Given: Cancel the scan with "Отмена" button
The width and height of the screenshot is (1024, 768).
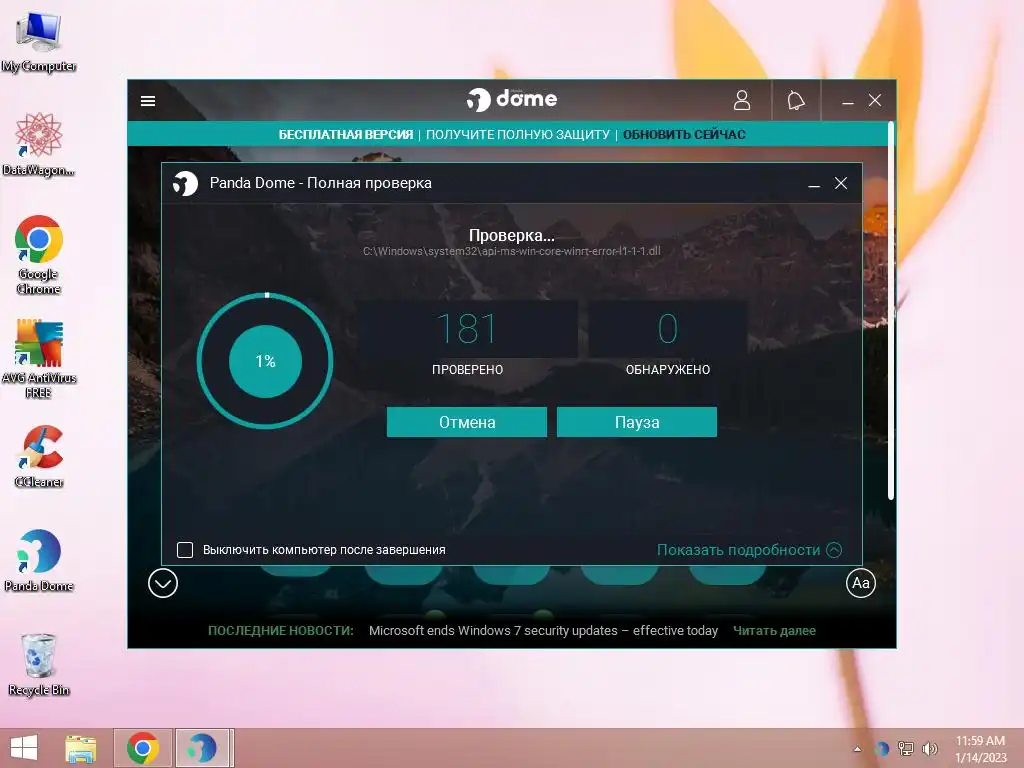Looking at the screenshot, I should click(467, 422).
